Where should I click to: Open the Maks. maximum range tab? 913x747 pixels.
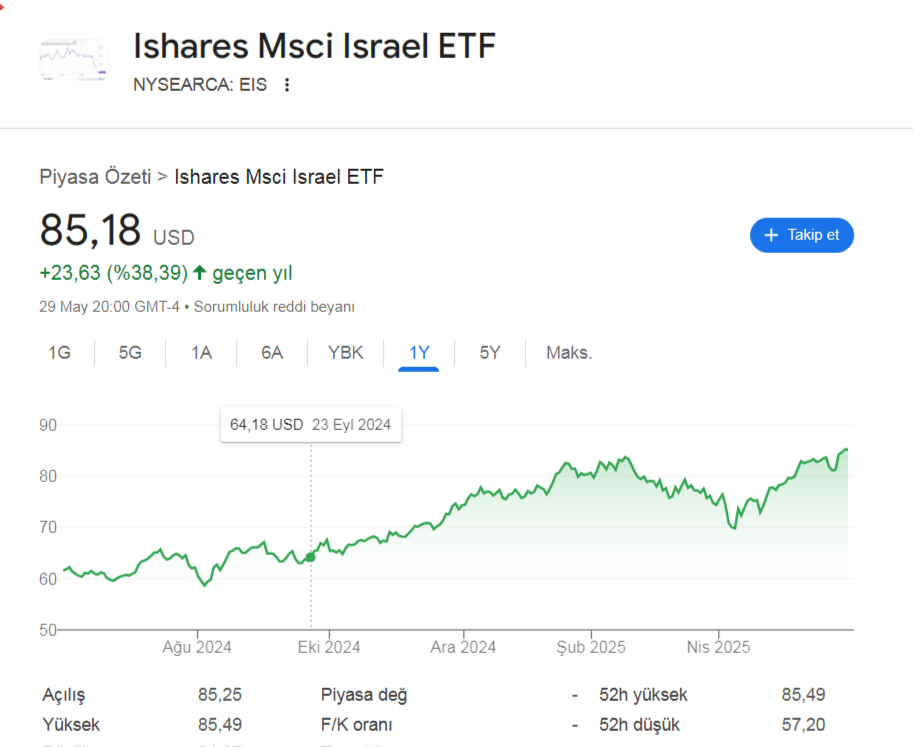(x=569, y=353)
